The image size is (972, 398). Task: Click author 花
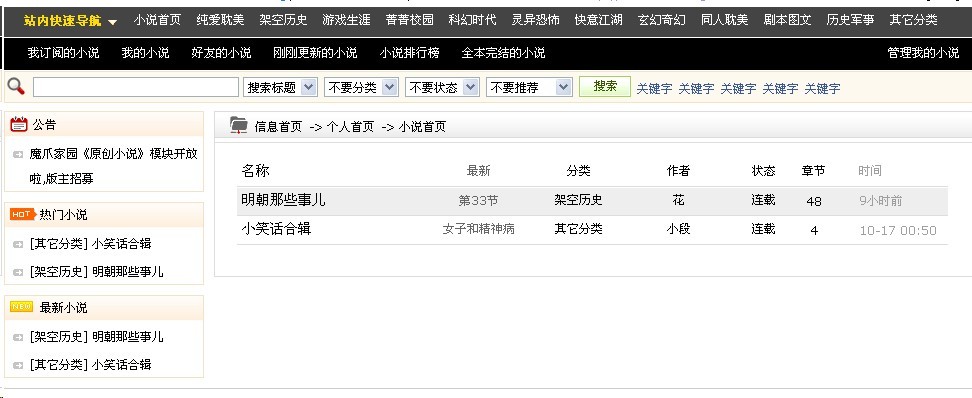678,200
